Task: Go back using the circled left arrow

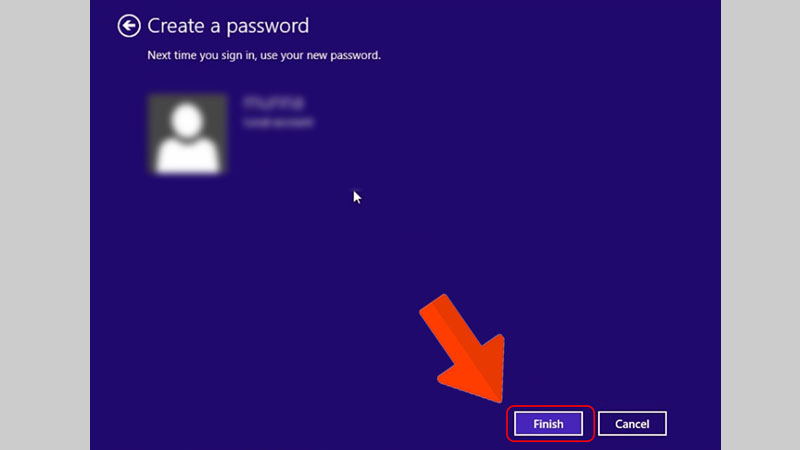Action: pyautogui.click(x=129, y=26)
